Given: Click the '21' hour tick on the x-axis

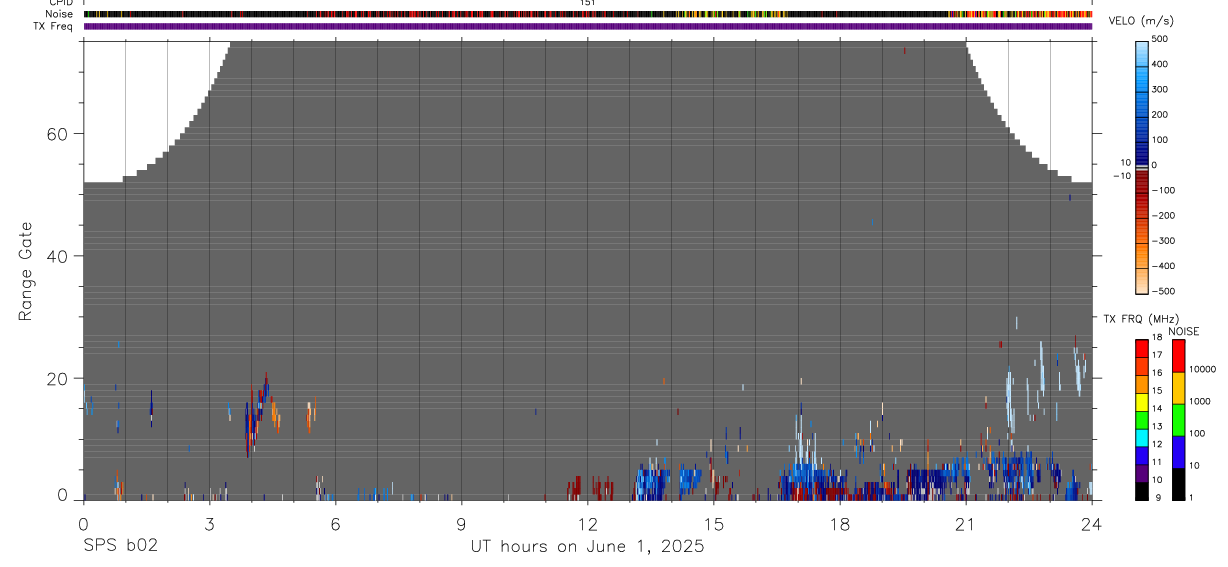Looking at the screenshot, I should point(966,523).
